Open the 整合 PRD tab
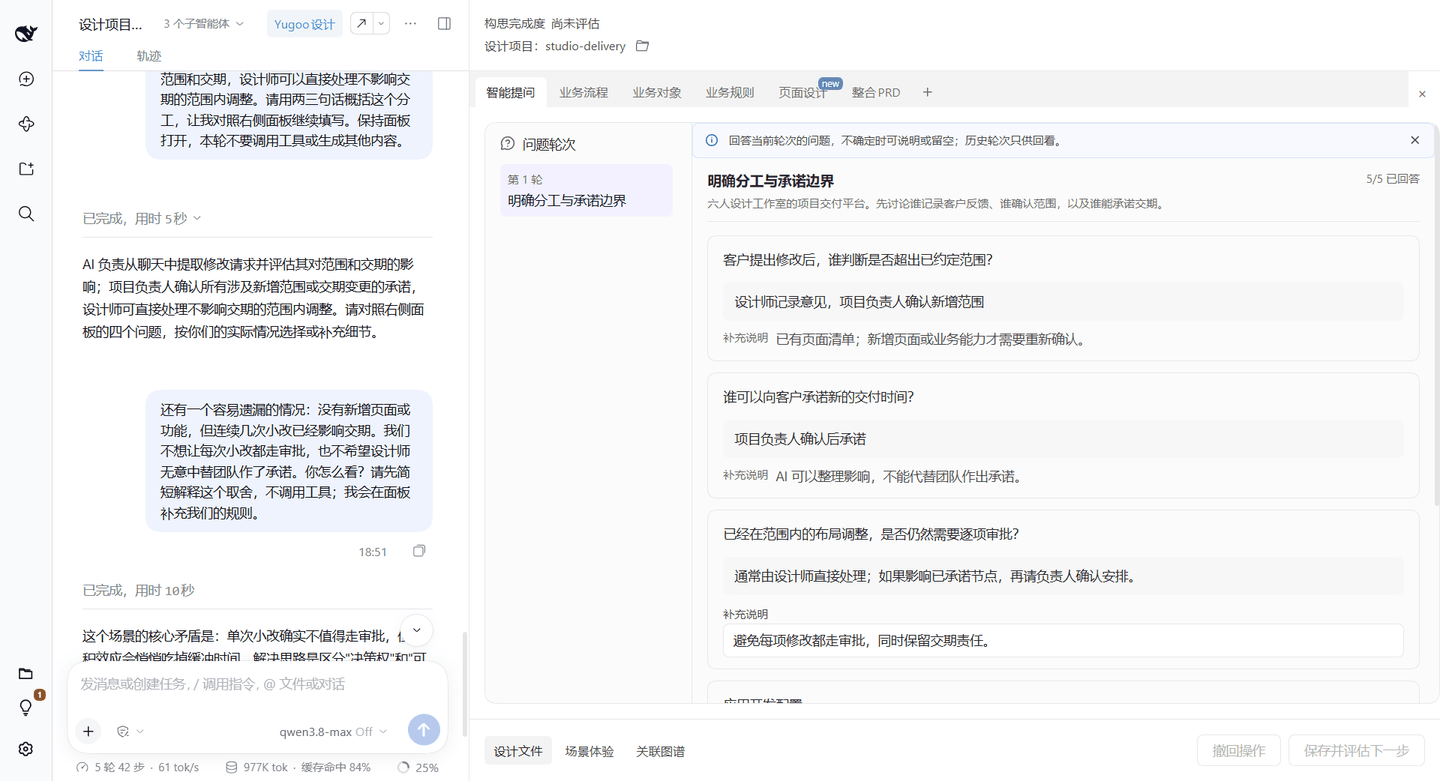Viewport: 1440px width, 781px height. tap(876, 92)
